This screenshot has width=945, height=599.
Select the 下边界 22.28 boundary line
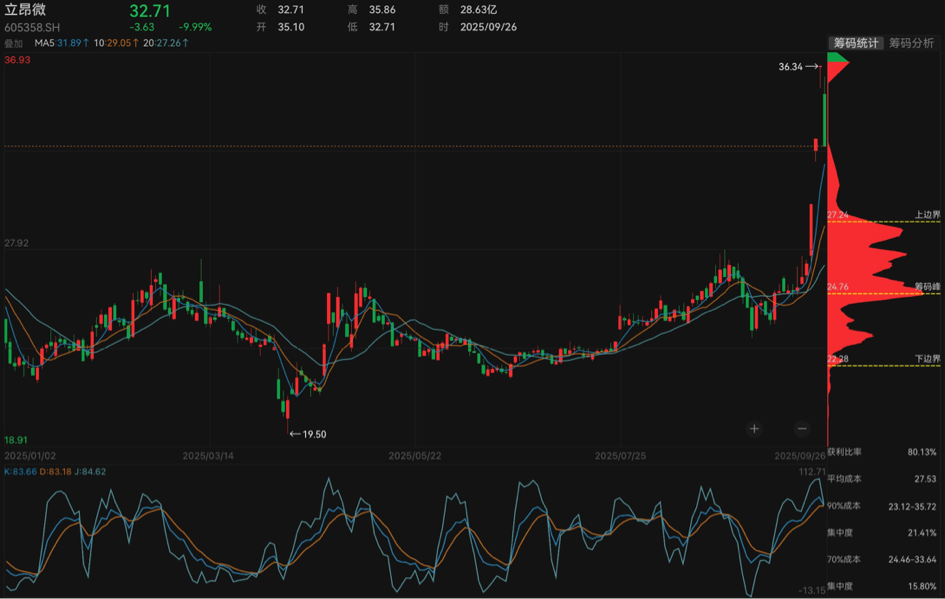884,365
